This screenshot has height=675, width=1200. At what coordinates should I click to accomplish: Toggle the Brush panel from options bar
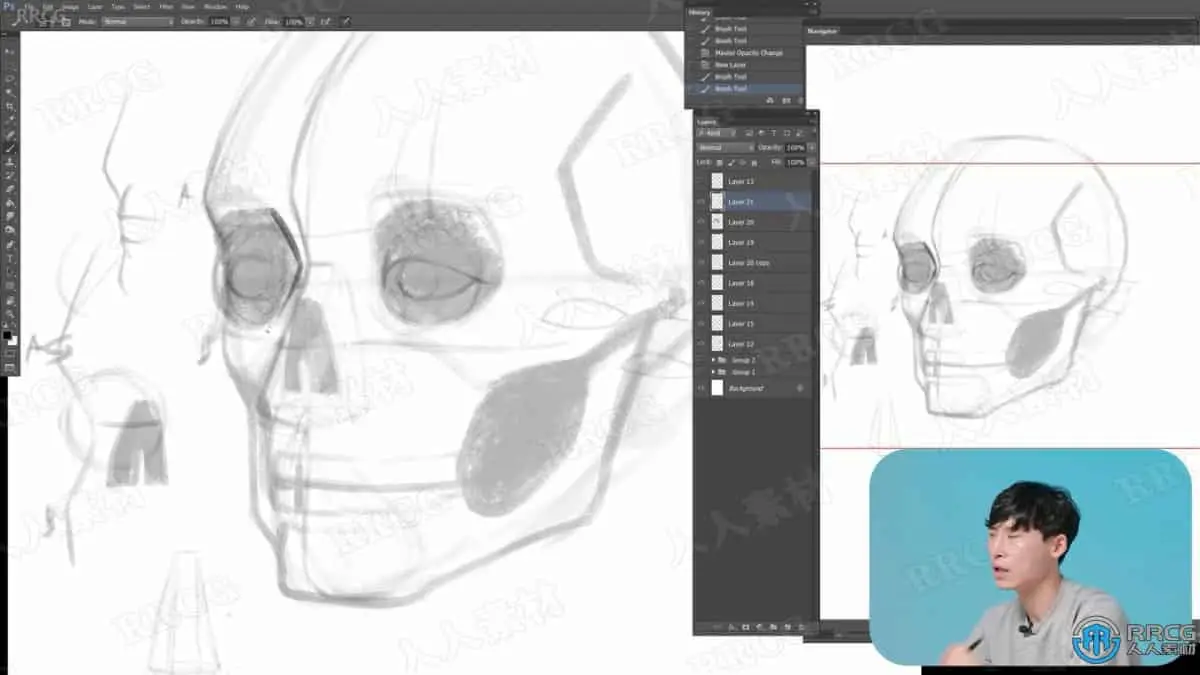point(67,21)
